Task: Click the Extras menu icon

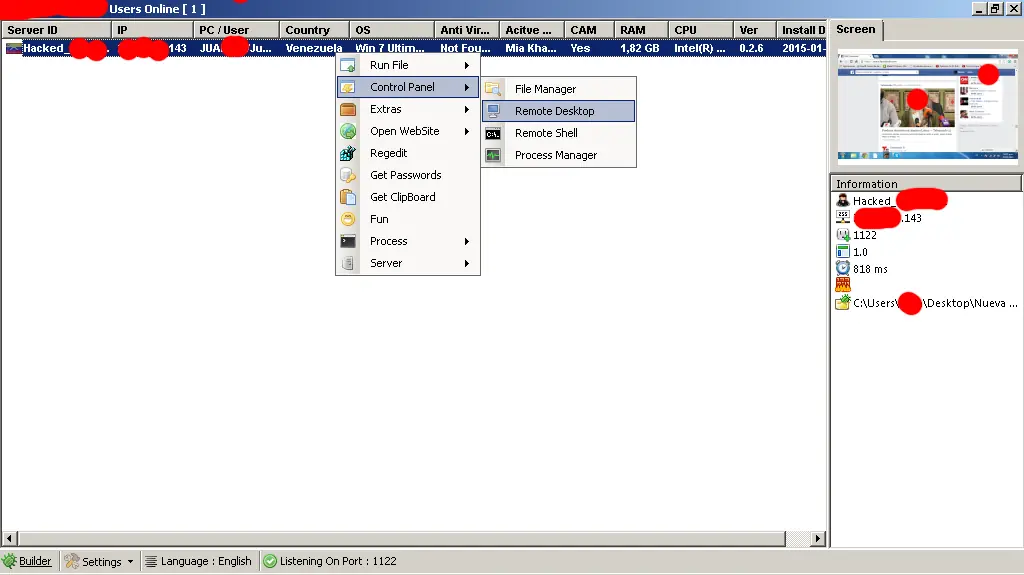Action: [348, 109]
